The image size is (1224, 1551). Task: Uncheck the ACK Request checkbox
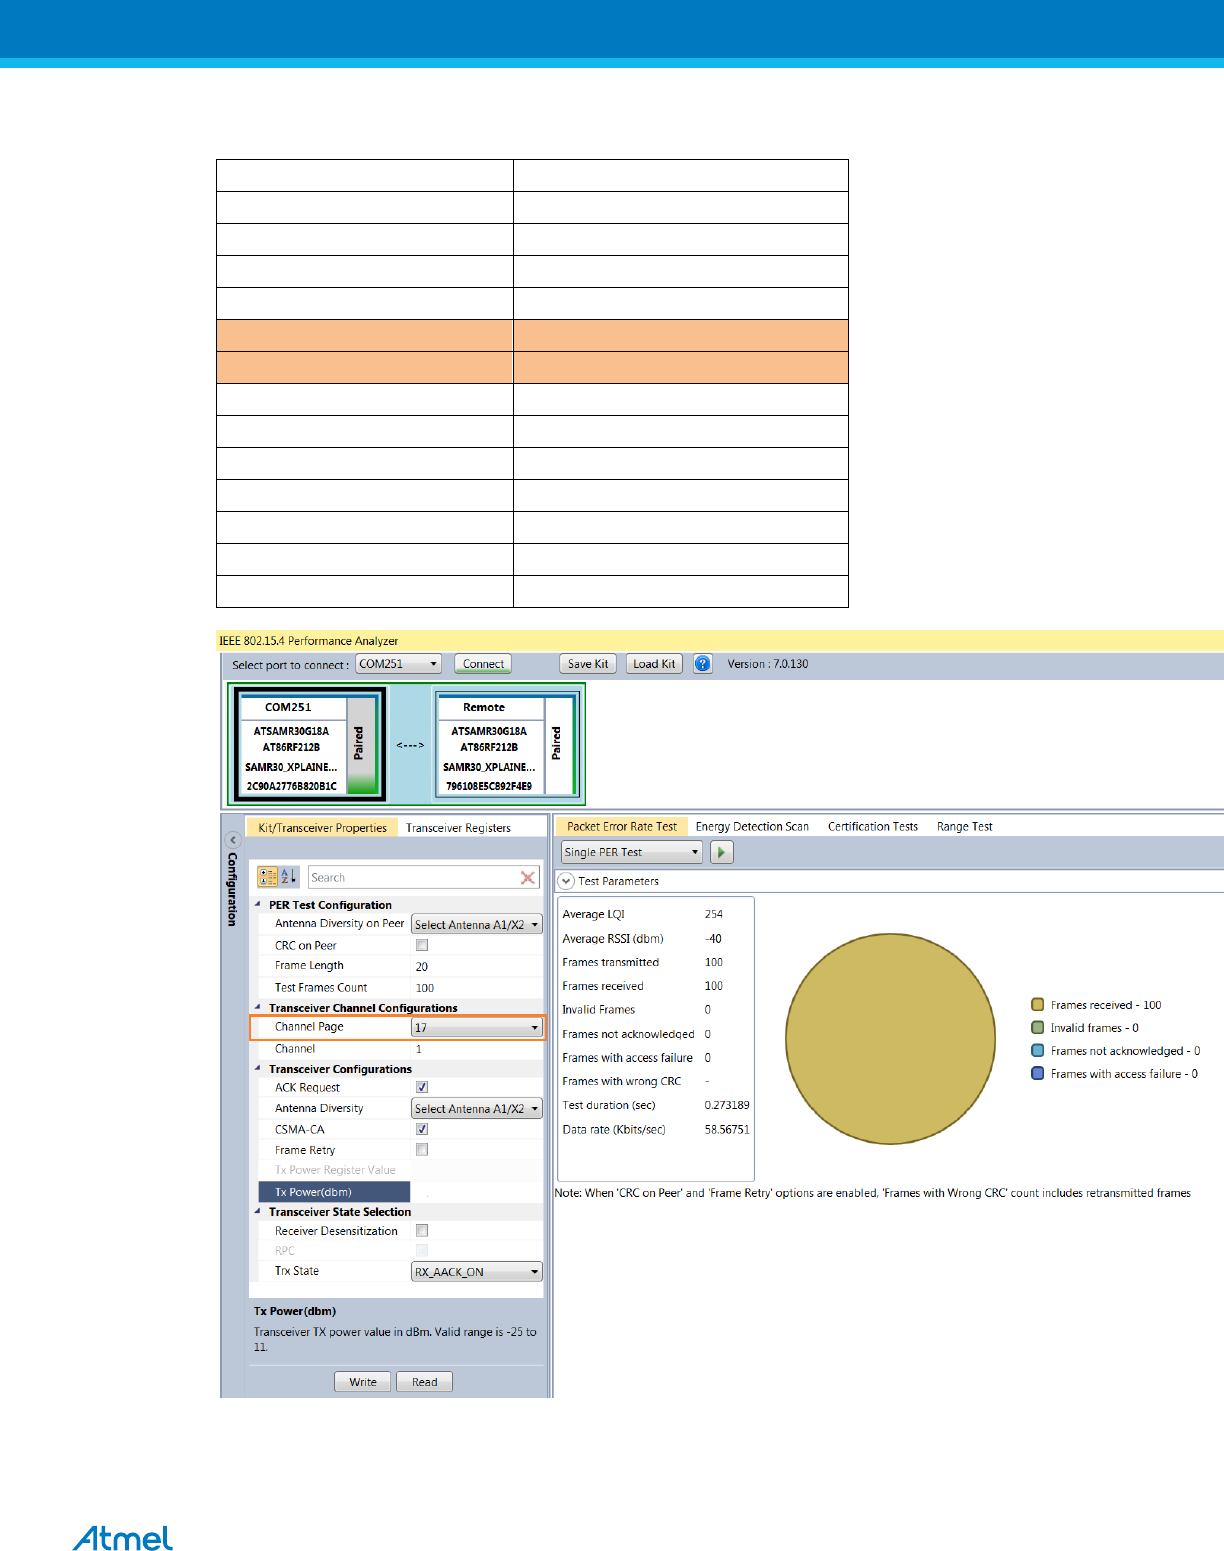422,1087
